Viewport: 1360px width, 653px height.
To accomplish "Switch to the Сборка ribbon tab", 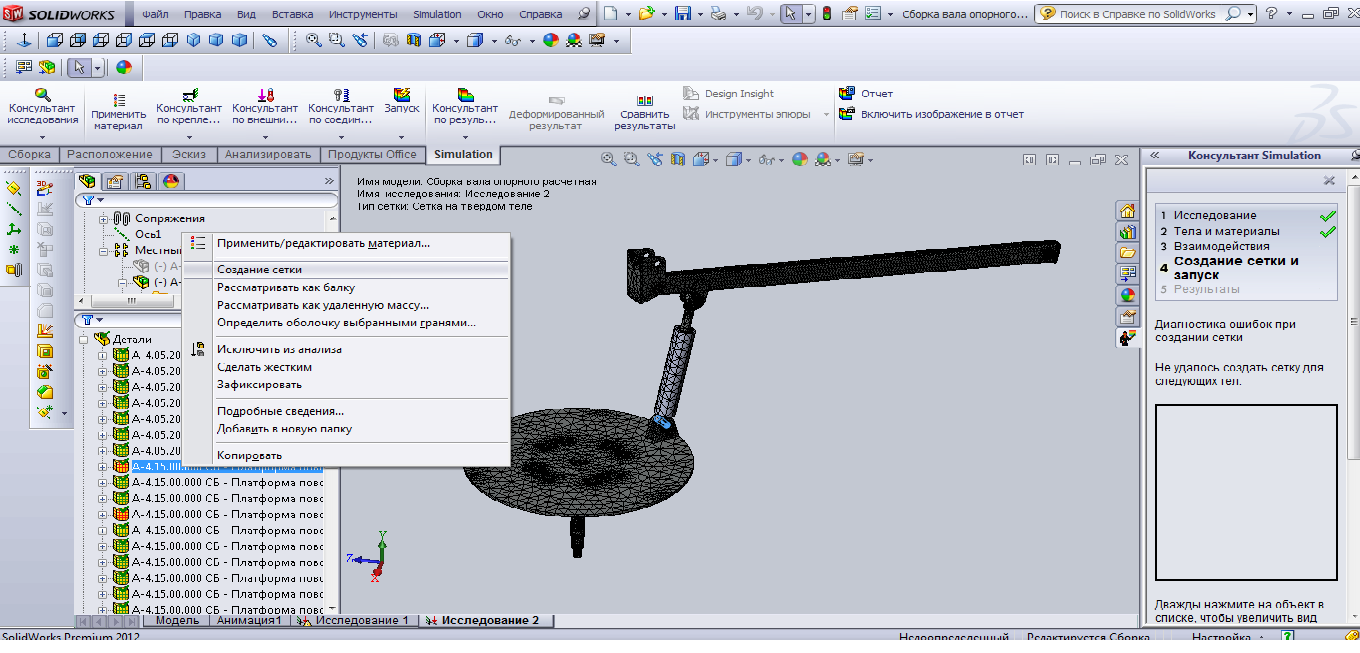I will tap(30, 154).
